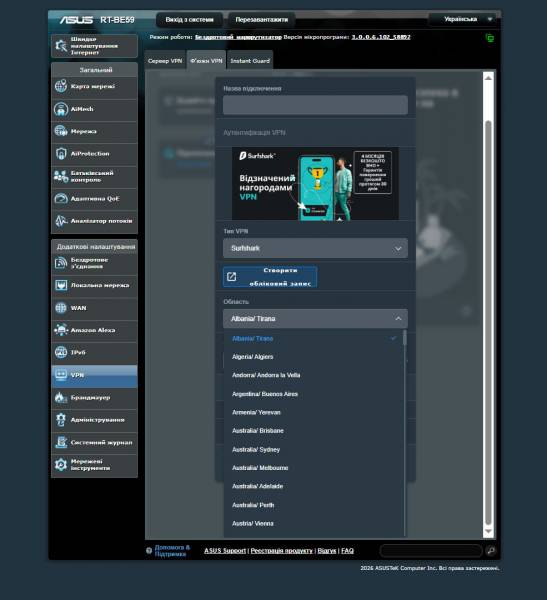Screen dimensions: 547x600
Task: Open the Traffic Analyzer sidebar icon
Action: [61, 221]
